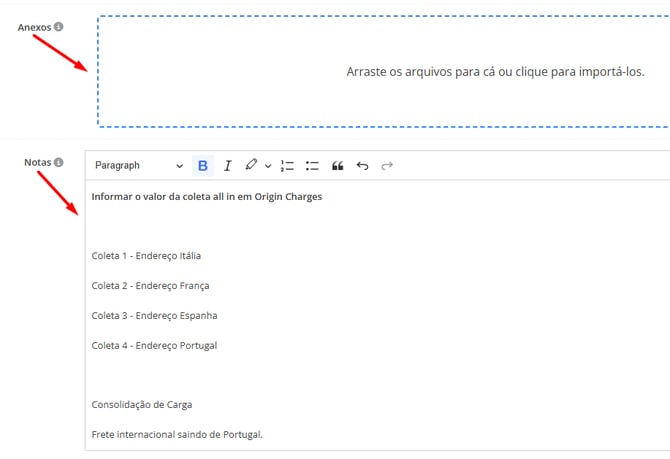Click the info icon next to Notas
This screenshot has width=670, height=459.
pyautogui.click(x=58, y=162)
